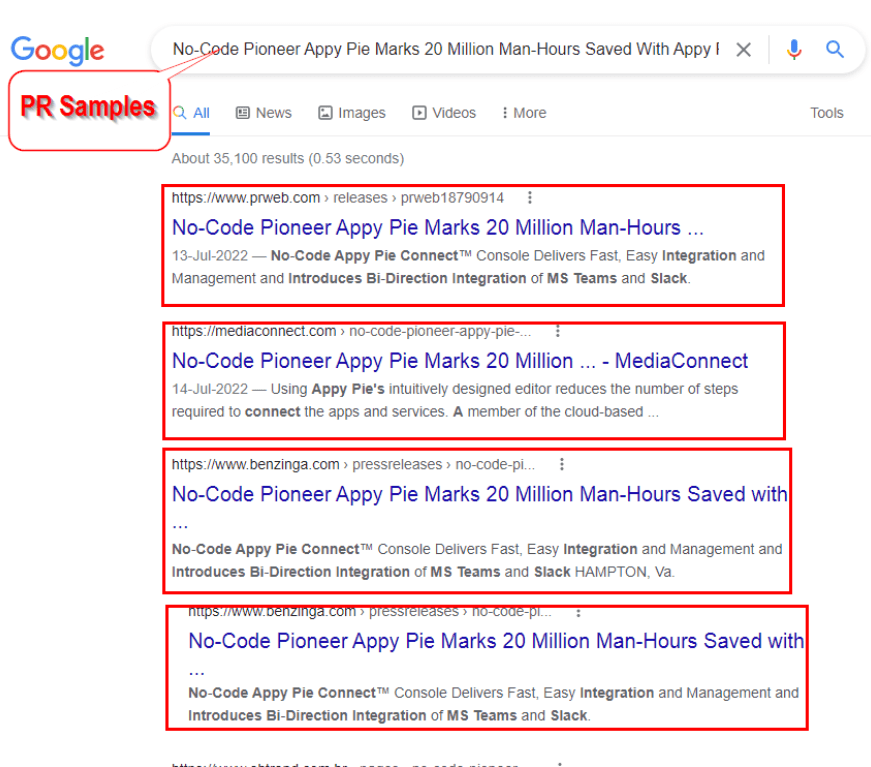Open the prweb result titled No-Code Pioneer
The height and width of the screenshot is (767, 871).
(438, 227)
